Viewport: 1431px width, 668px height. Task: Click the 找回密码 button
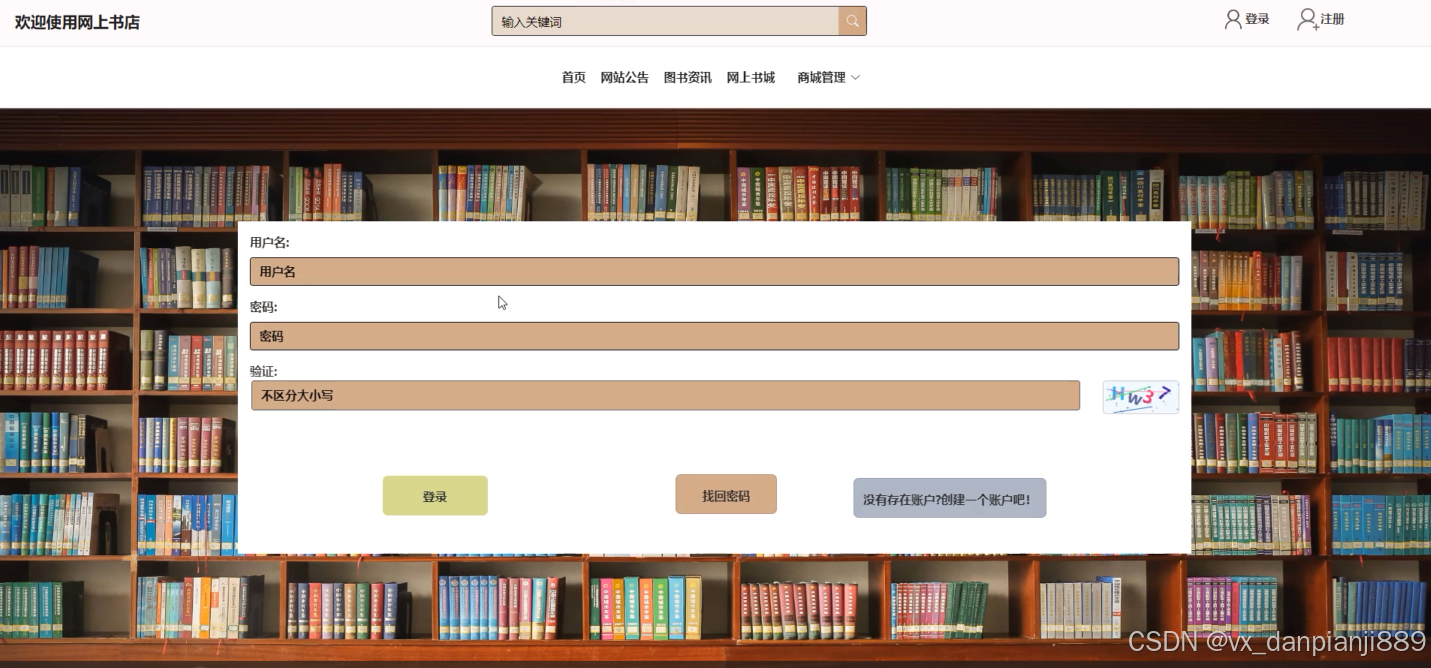[726, 494]
